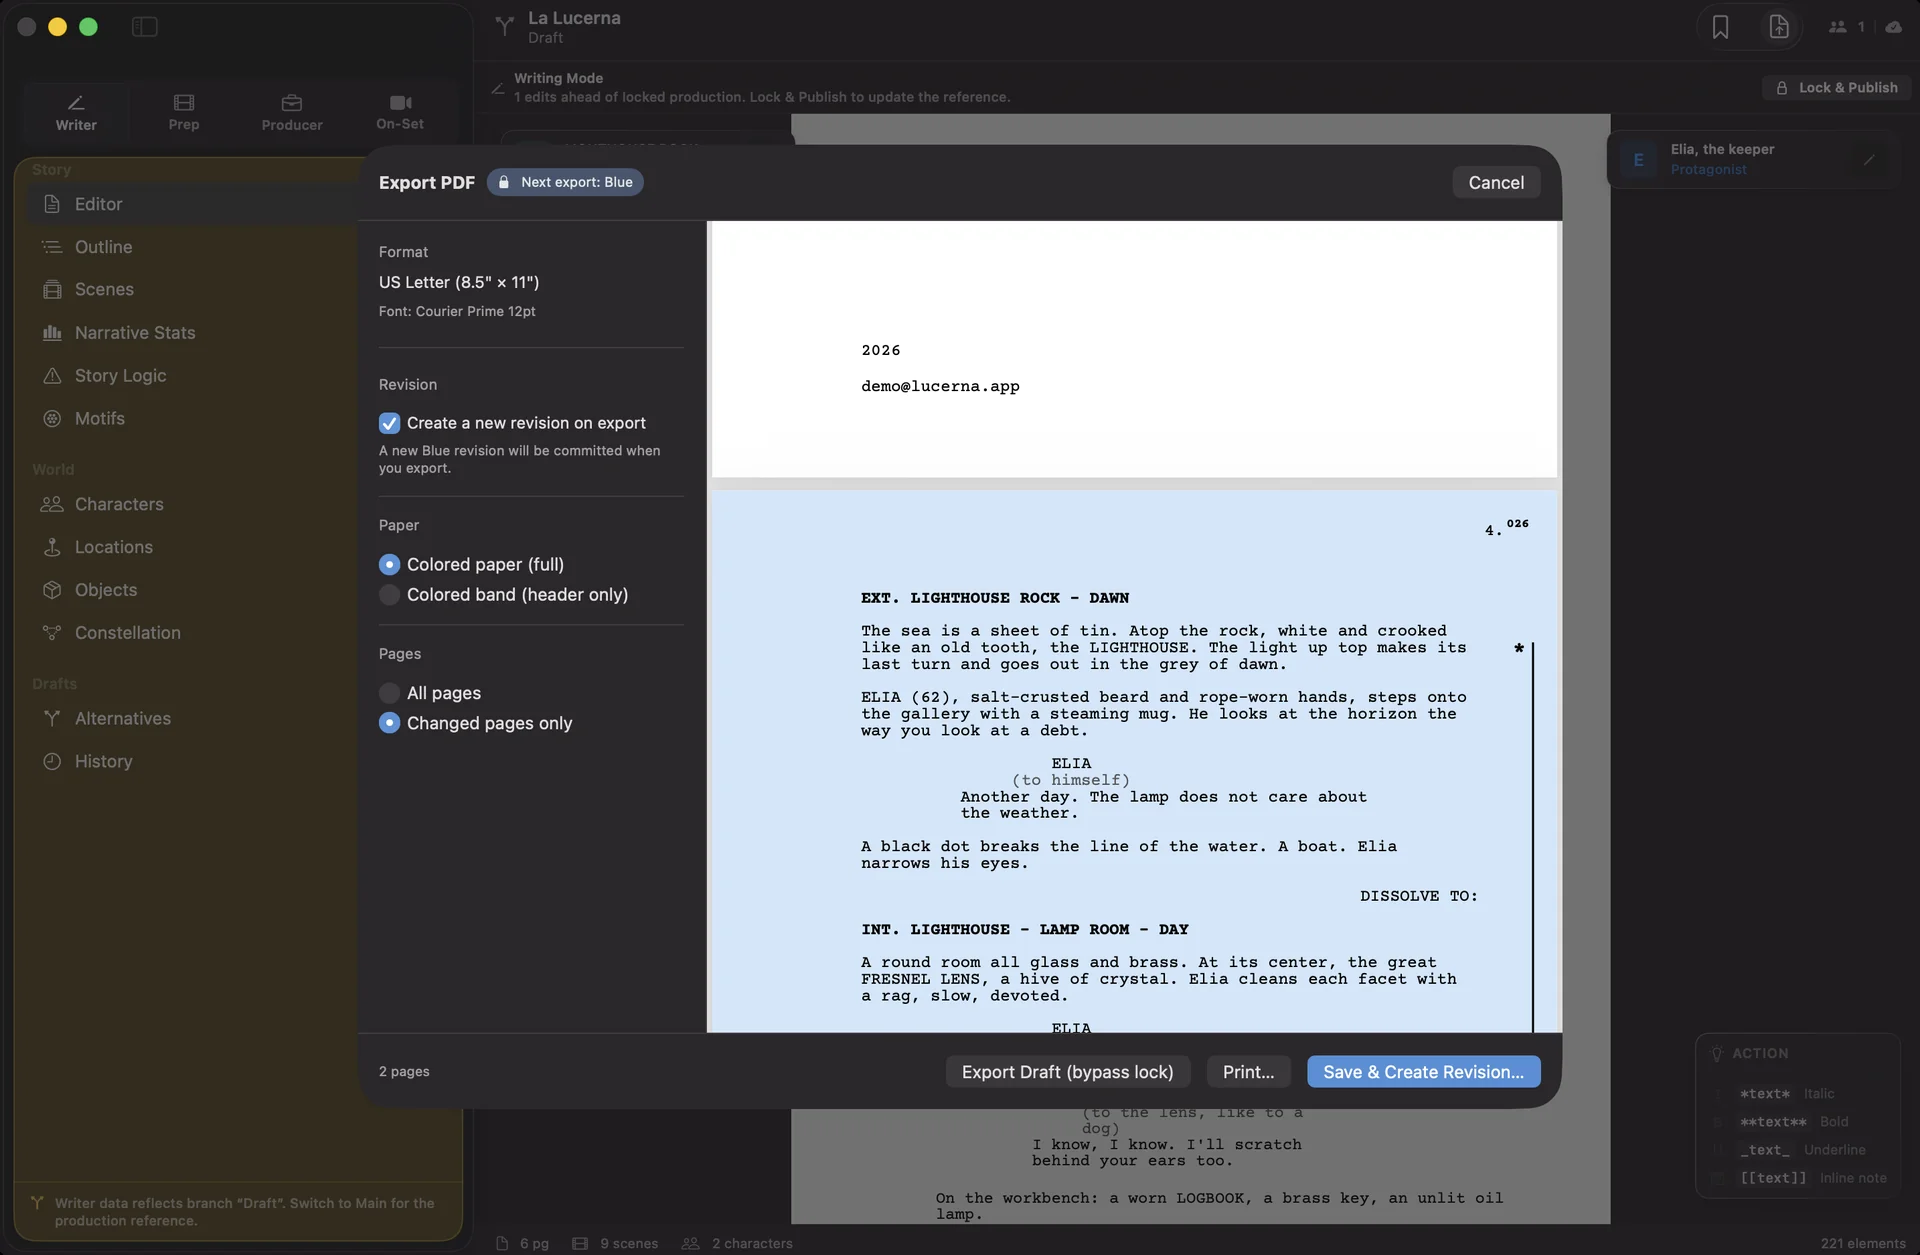Click the Elia, the keeper character card
Image resolution: width=1920 pixels, height=1255 pixels.
[x=1753, y=160]
